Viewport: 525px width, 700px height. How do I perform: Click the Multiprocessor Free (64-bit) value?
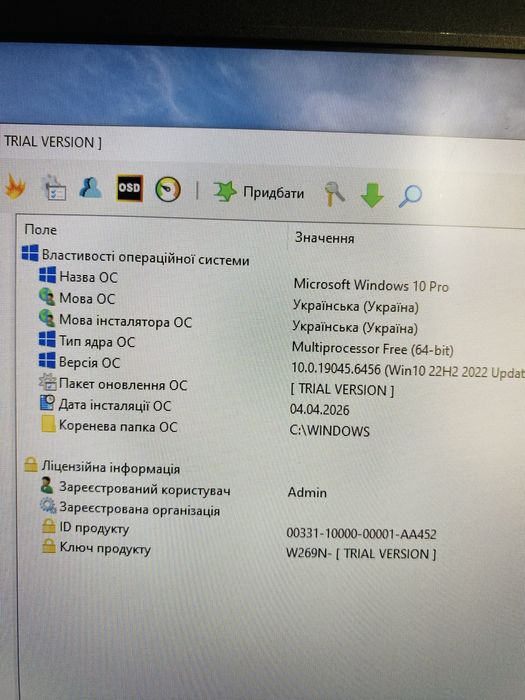point(372,349)
